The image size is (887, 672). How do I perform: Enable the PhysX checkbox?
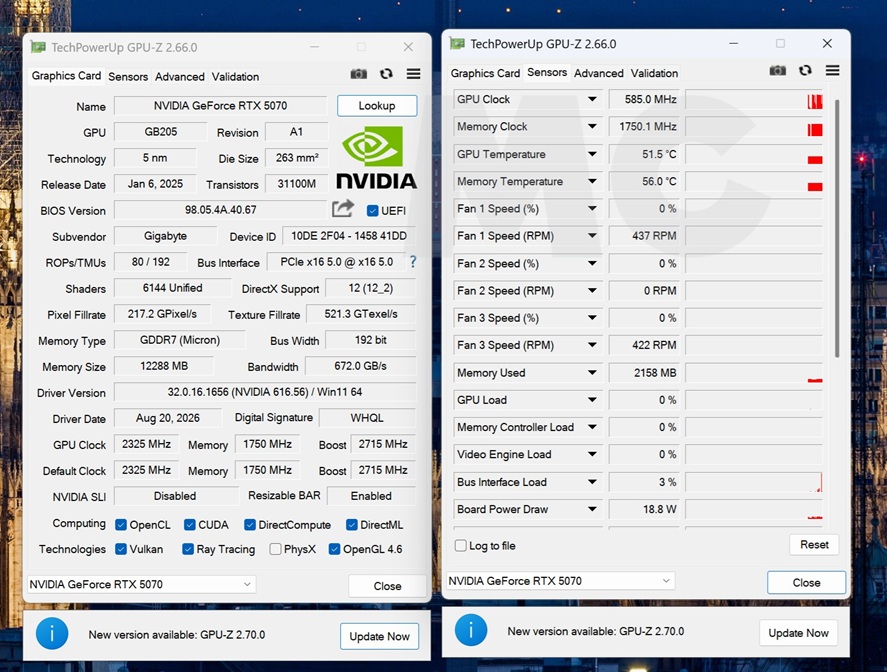pyautogui.click(x=275, y=549)
